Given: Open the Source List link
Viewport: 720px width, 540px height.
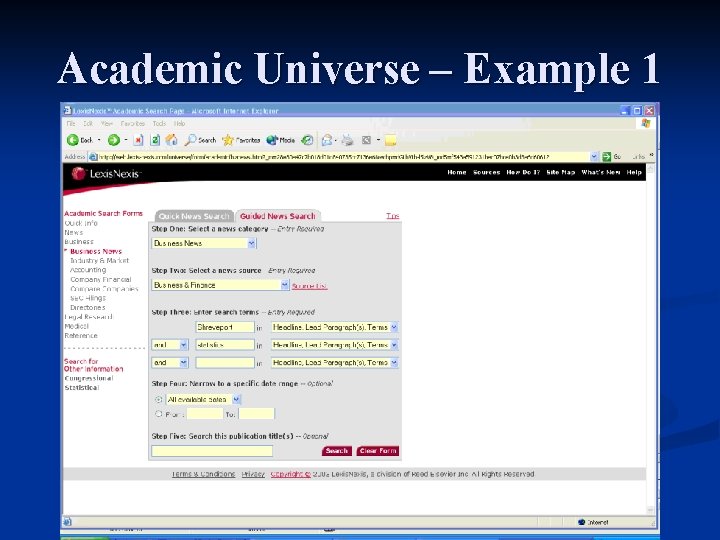Looking at the screenshot, I should pyautogui.click(x=309, y=286).
